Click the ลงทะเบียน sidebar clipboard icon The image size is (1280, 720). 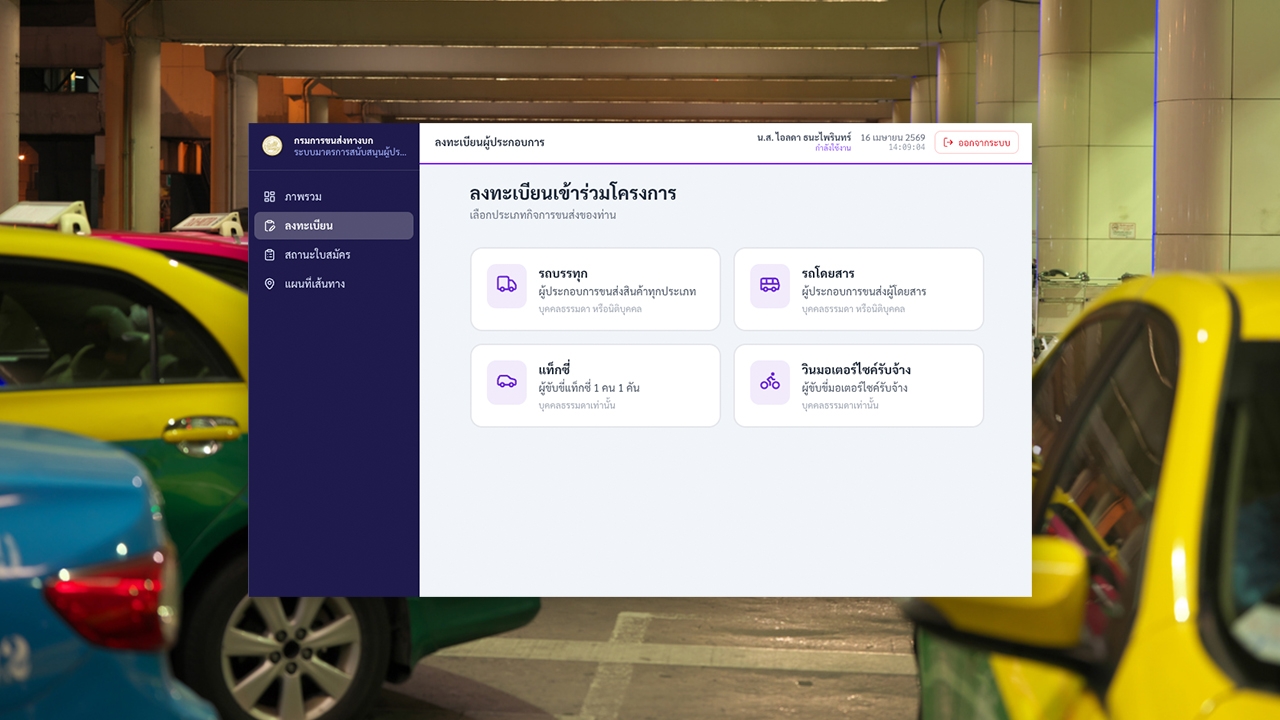[270, 226]
